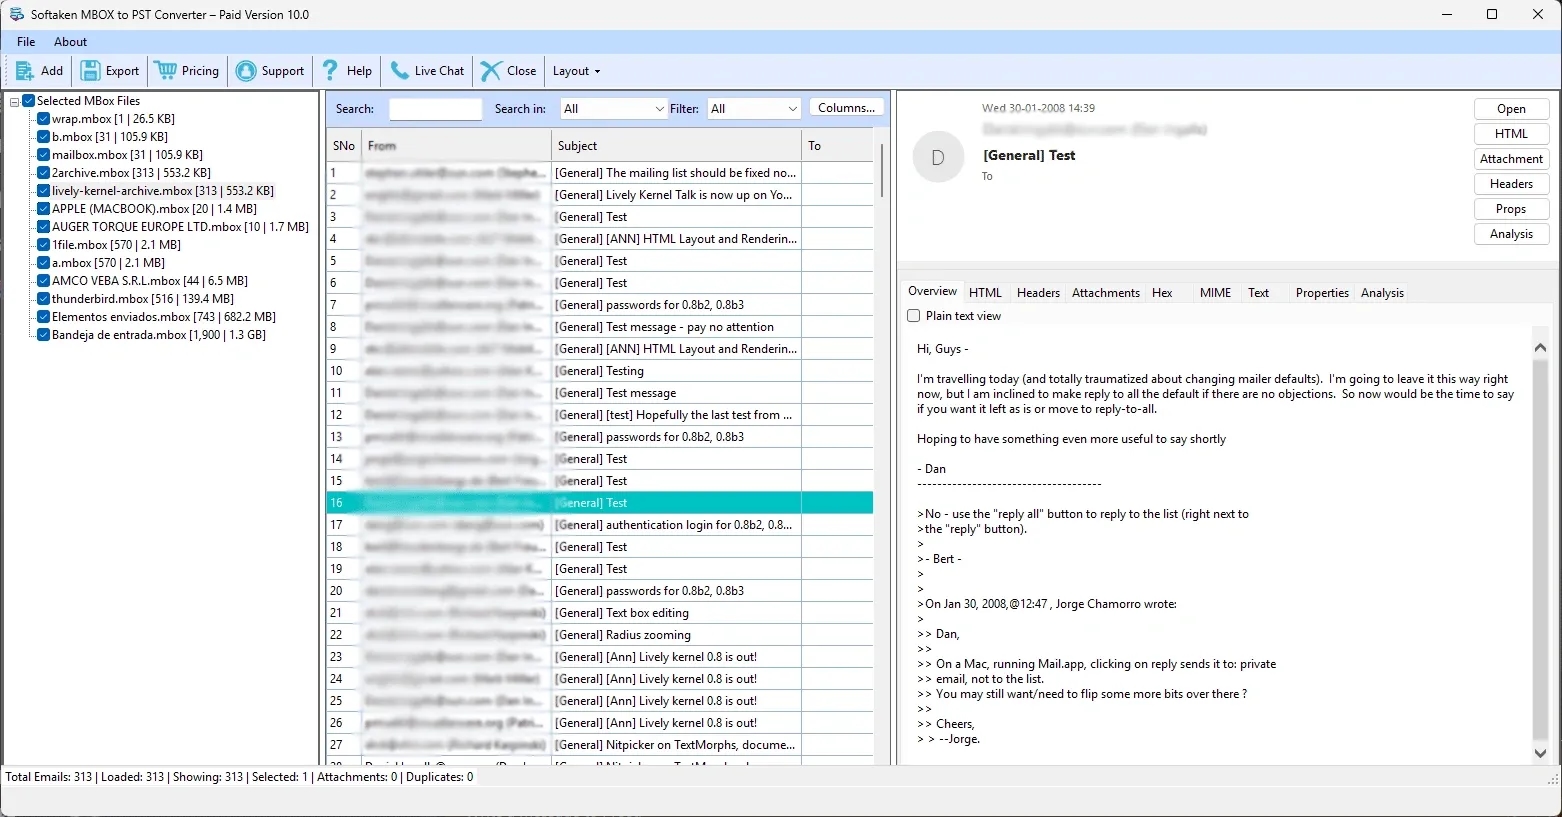Switch to the Analysis tab

(1382, 293)
